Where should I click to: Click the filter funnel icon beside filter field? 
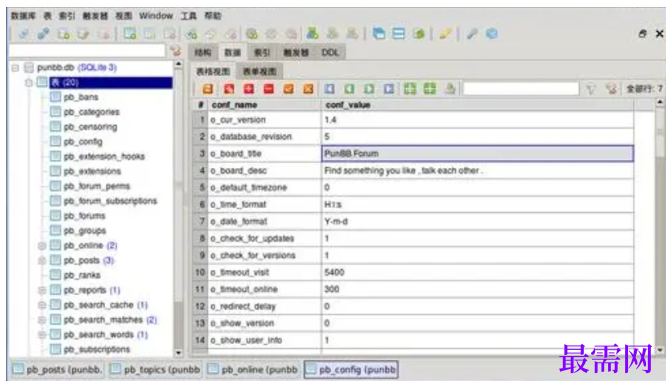(591, 89)
